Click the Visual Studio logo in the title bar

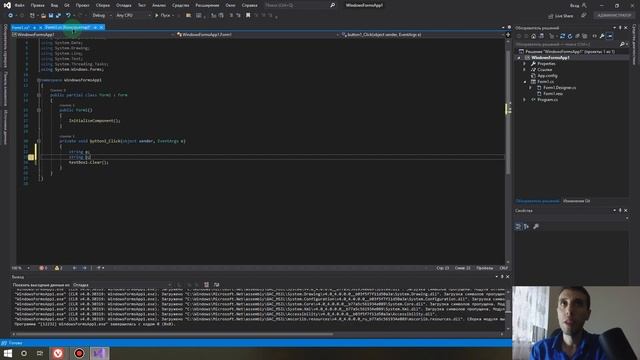pyautogui.click(x=7, y=5)
